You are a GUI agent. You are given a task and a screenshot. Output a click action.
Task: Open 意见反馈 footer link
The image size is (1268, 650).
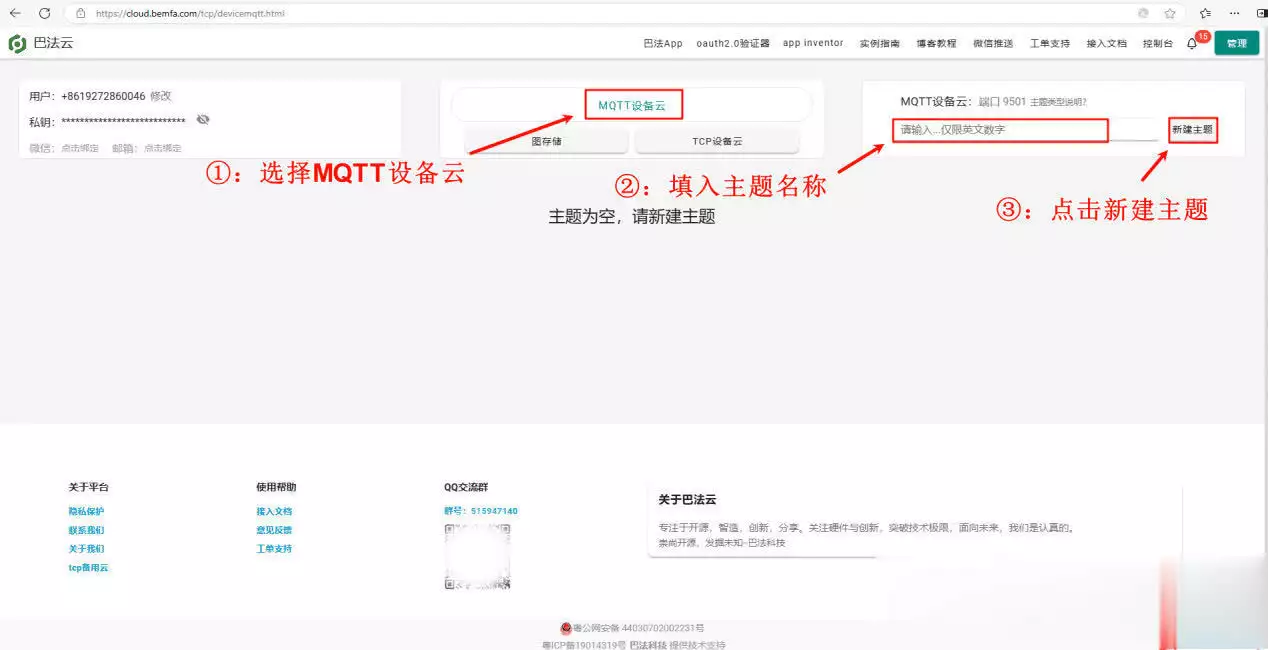[274, 530]
